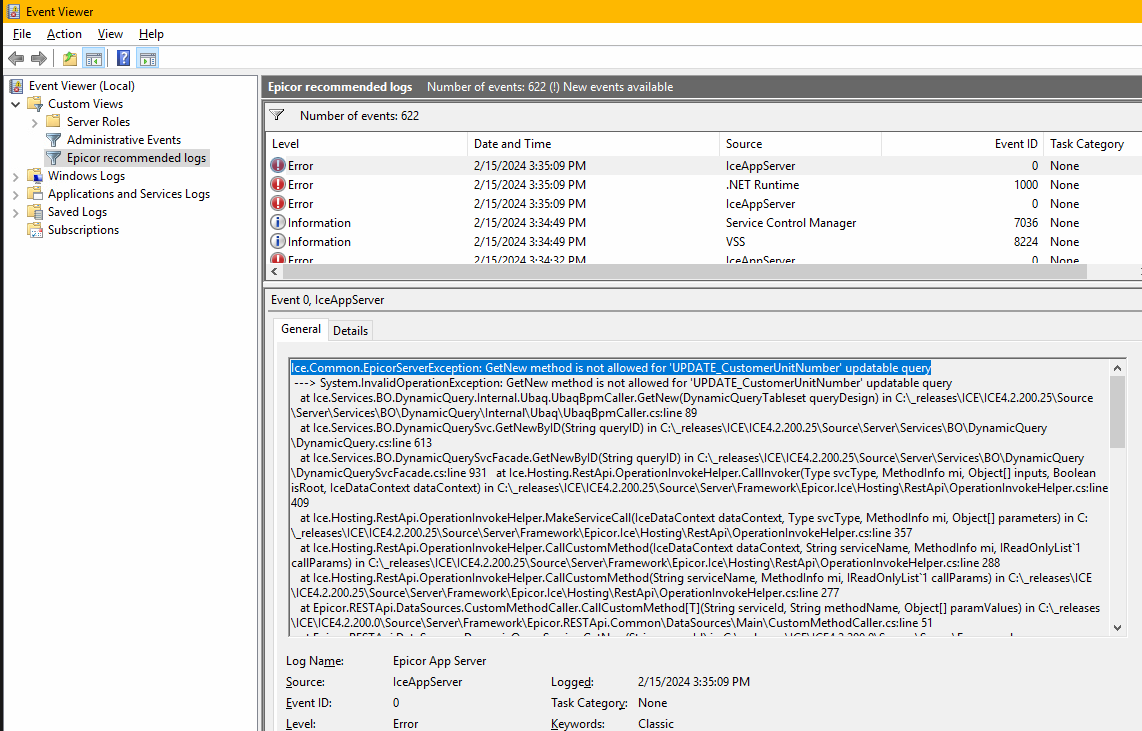
Task: Collapse the Custom Views tree node
Action: pos(15,104)
